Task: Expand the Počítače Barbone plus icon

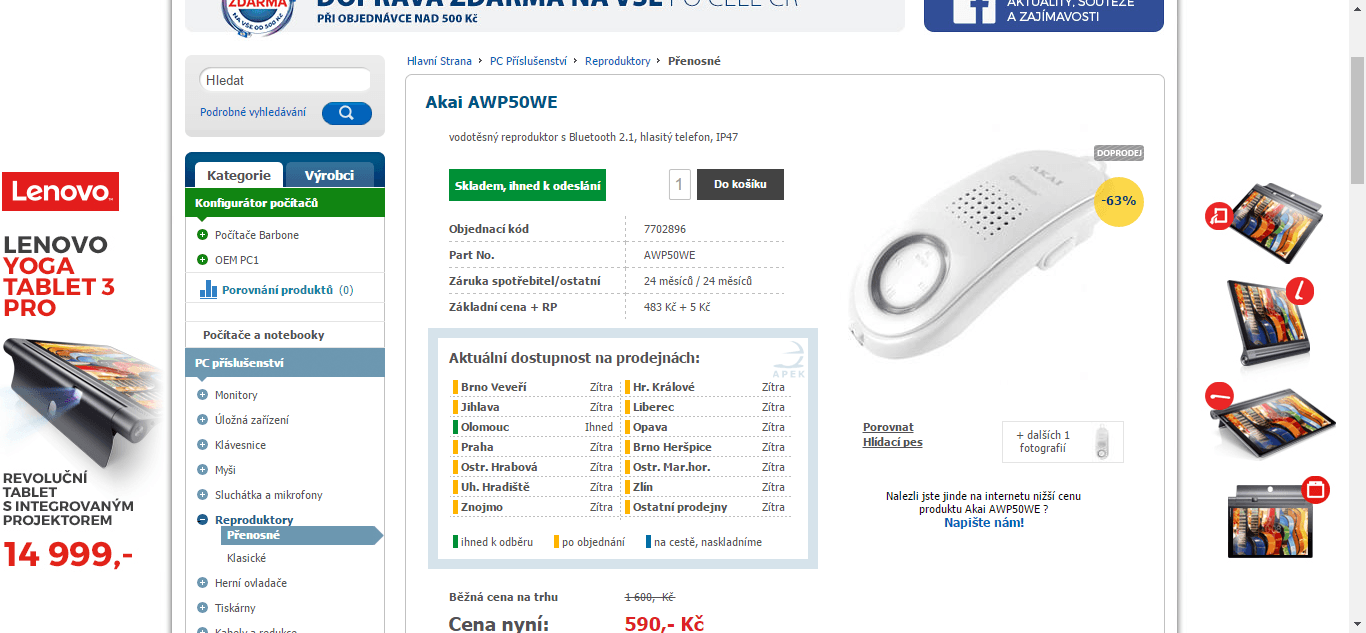Action: coord(203,235)
